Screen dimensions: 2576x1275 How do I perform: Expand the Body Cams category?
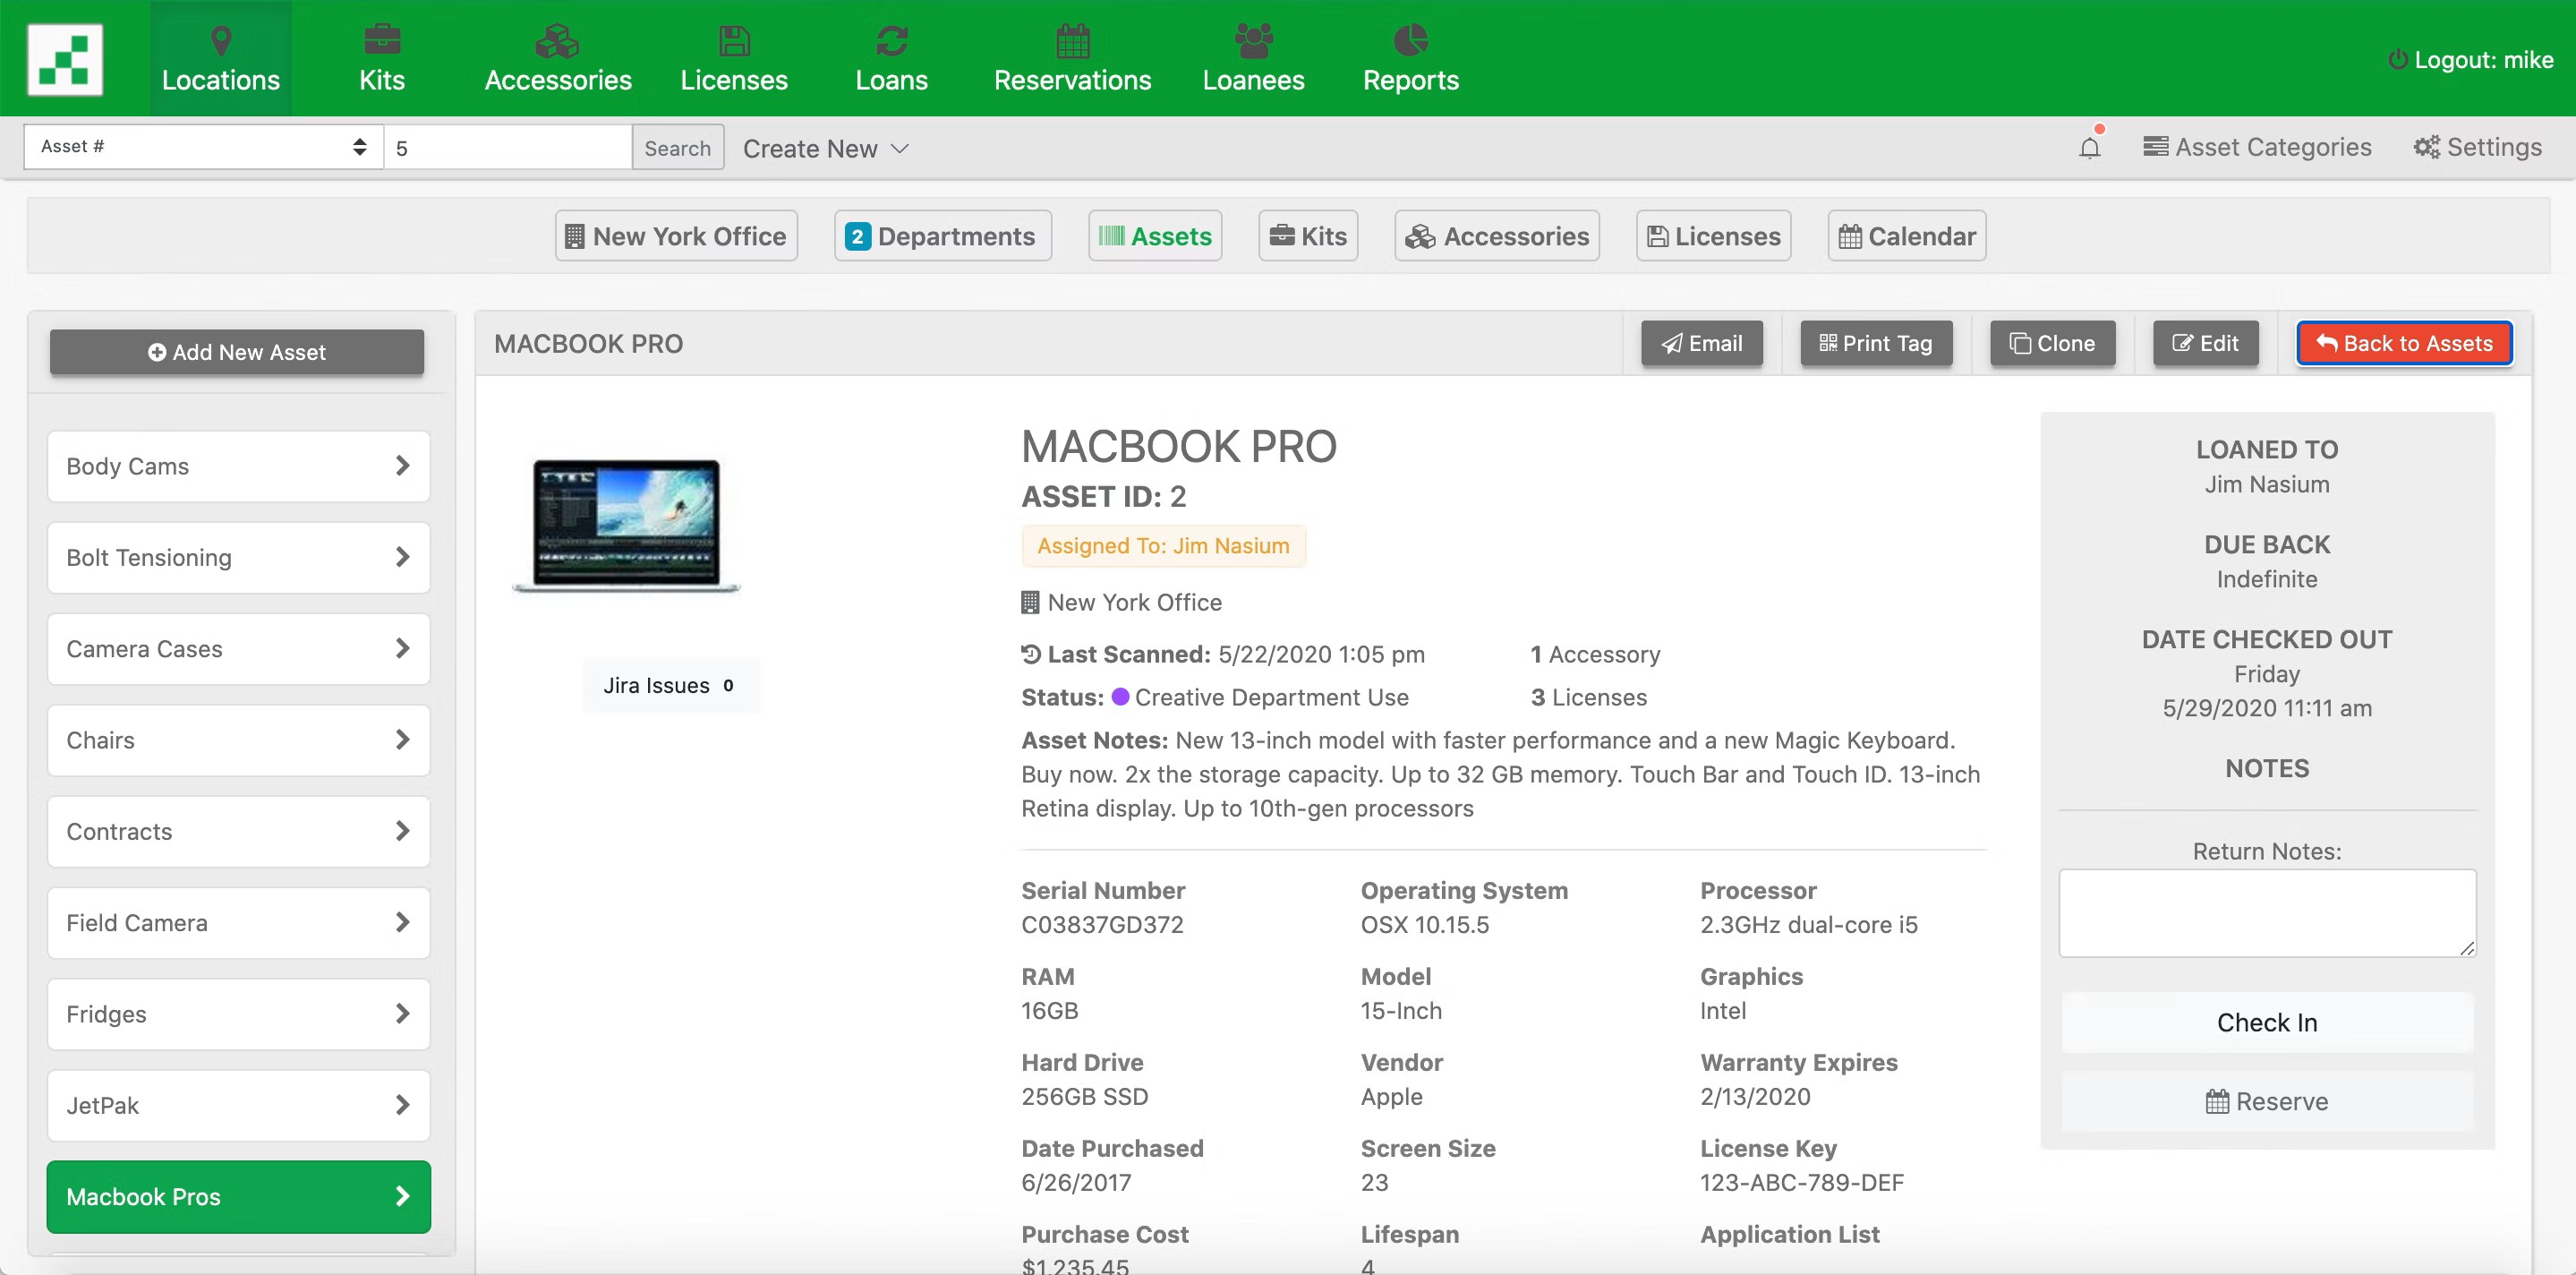404,466
